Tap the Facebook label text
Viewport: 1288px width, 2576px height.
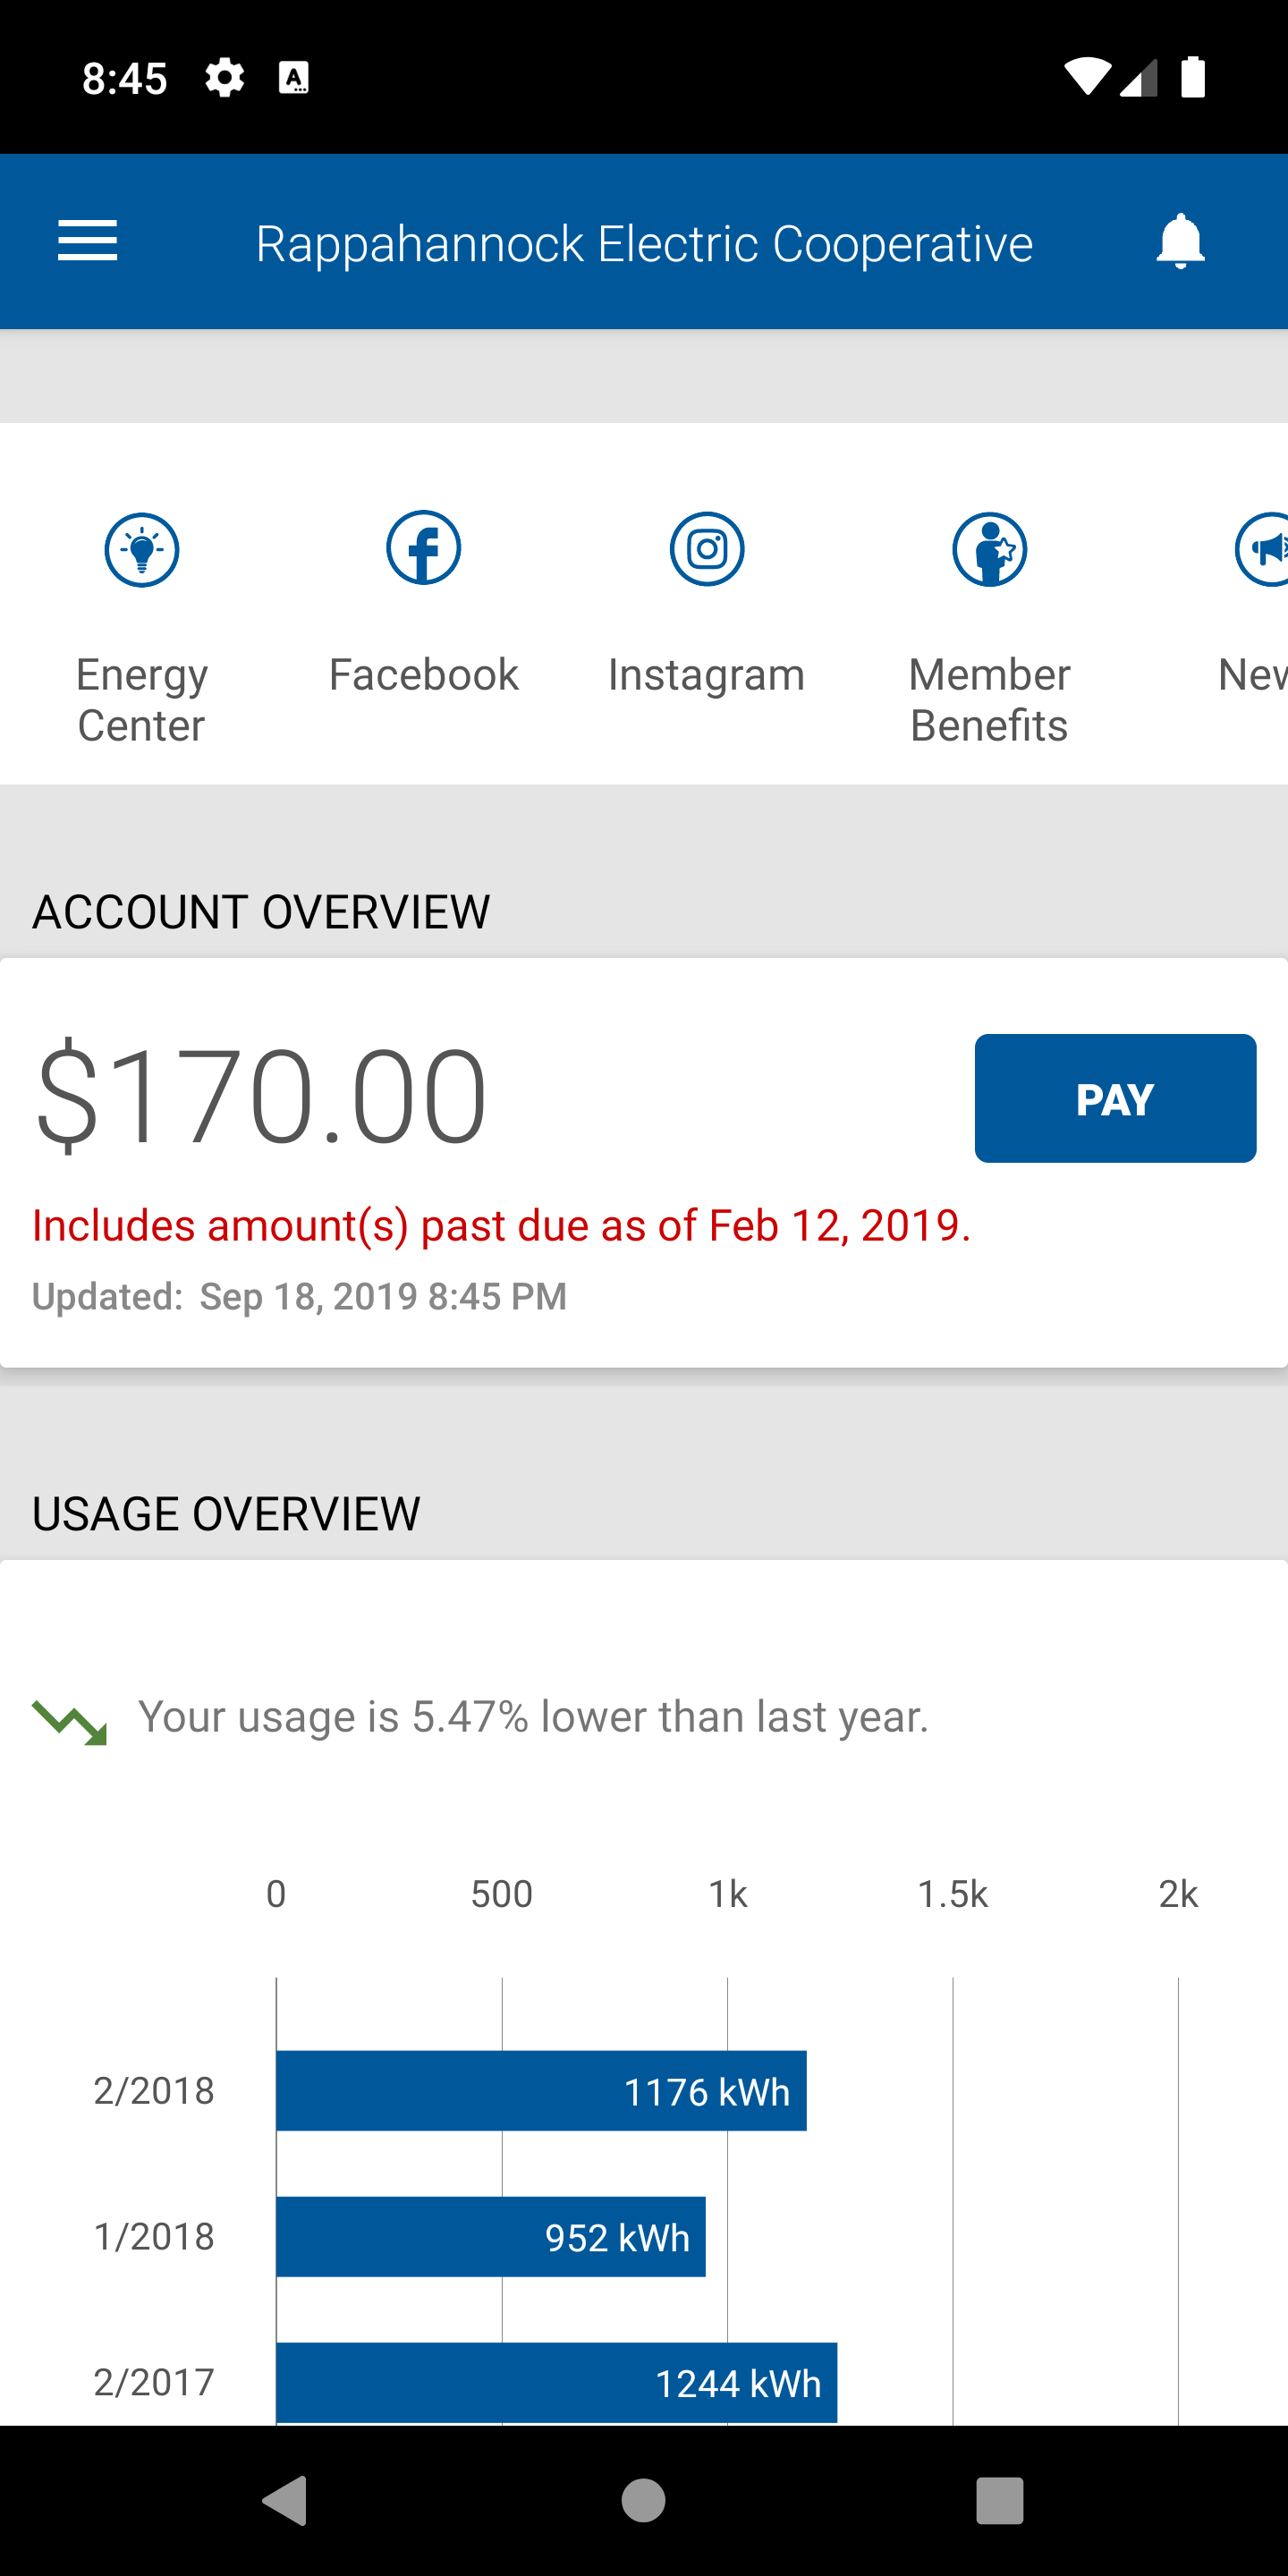pos(424,675)
